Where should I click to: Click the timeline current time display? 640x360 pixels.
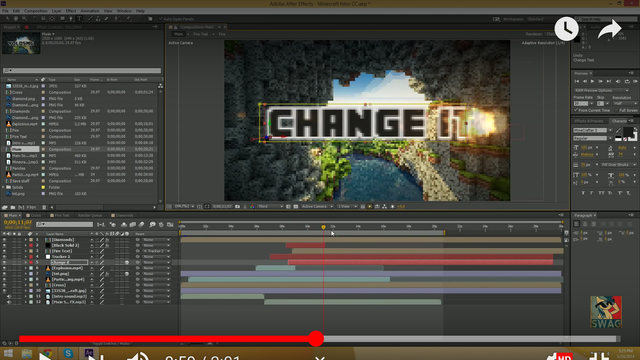point(18,222)
